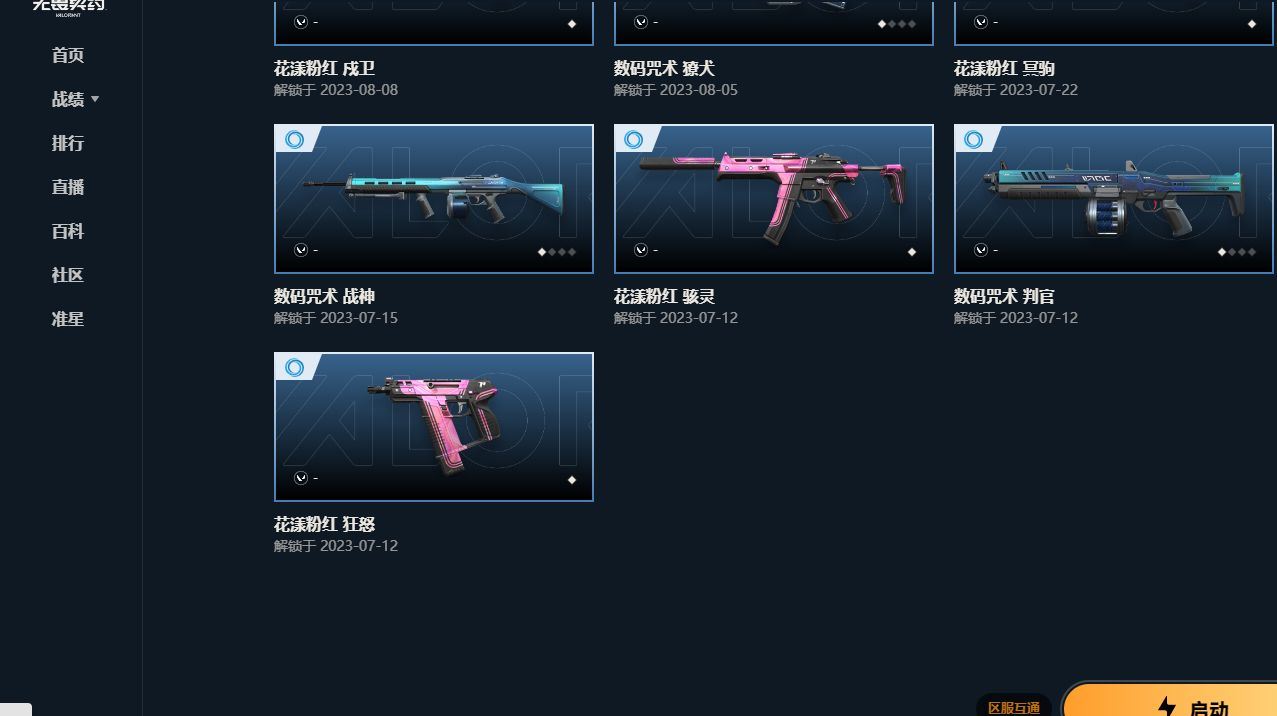The height and width of the screenshot is (716, 1277).
Task: Click the 区服互通 badge button
Action: pyautogui.click(x=1014, y=706)
